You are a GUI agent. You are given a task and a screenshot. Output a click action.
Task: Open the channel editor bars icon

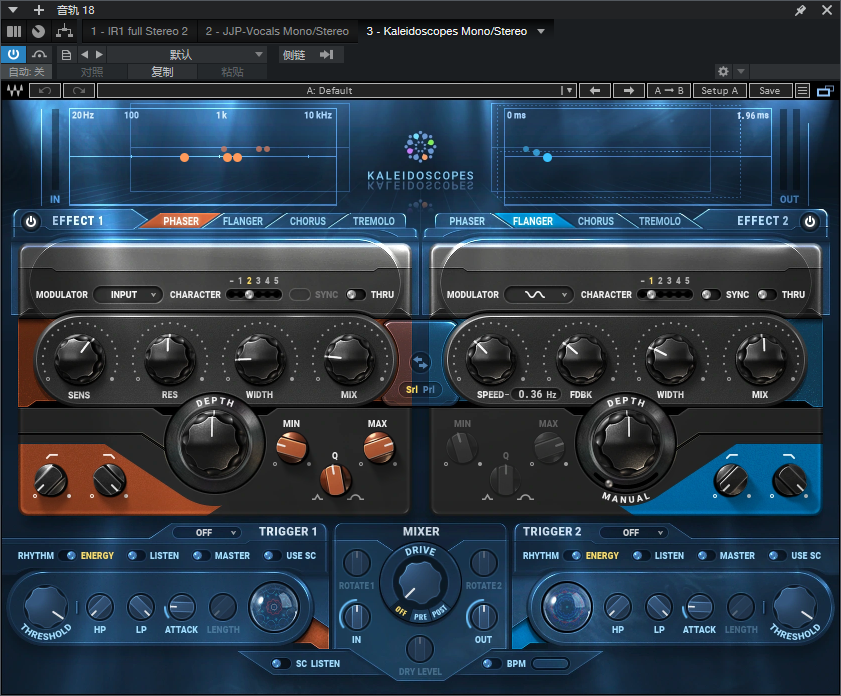[x=14, y=31]
